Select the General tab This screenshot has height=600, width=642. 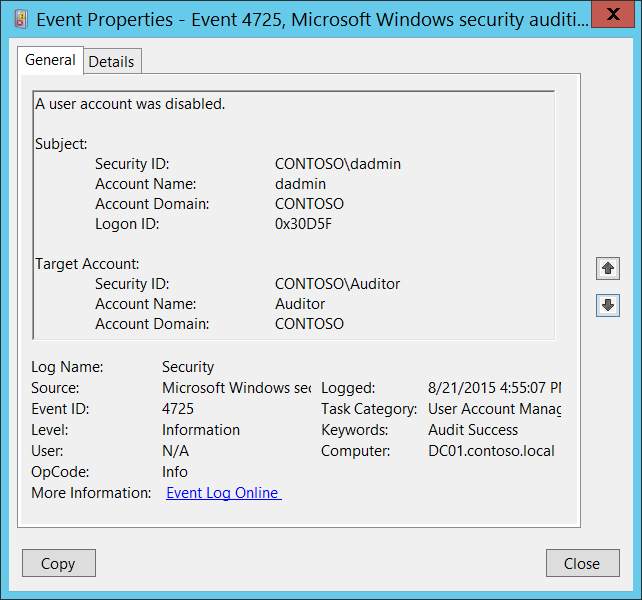coord(50,60)
